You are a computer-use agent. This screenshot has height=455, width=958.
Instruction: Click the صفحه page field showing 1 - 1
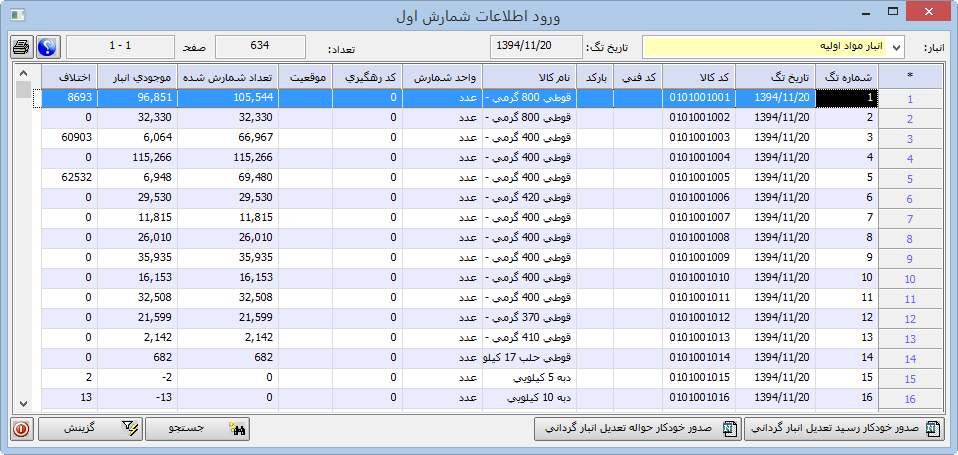tap(121, 47)
